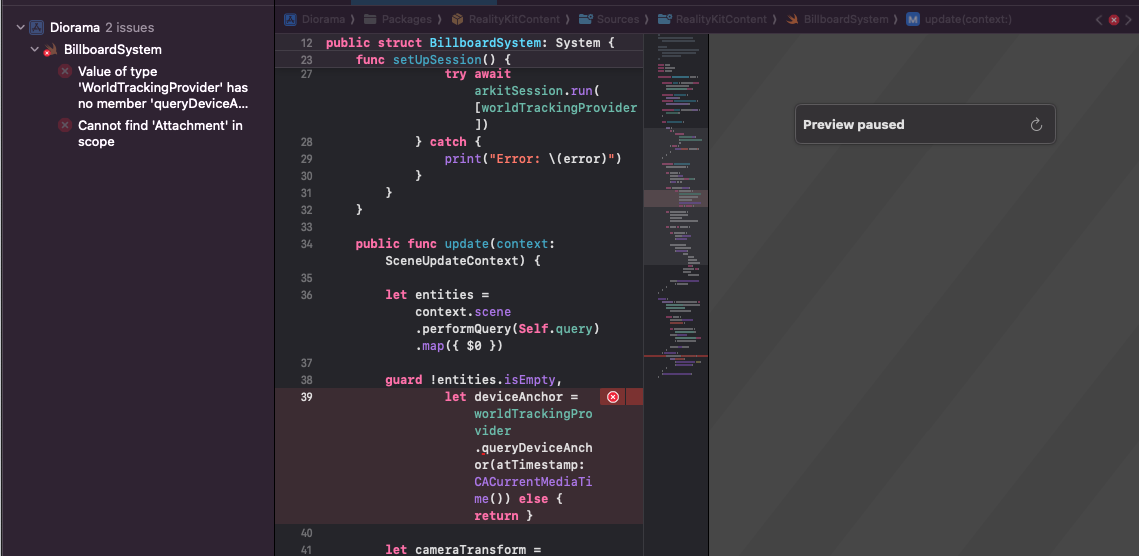Screen dimensions: 1139x556
Task: Click the Diorama project icon in navigator
Action: (37, 28)
